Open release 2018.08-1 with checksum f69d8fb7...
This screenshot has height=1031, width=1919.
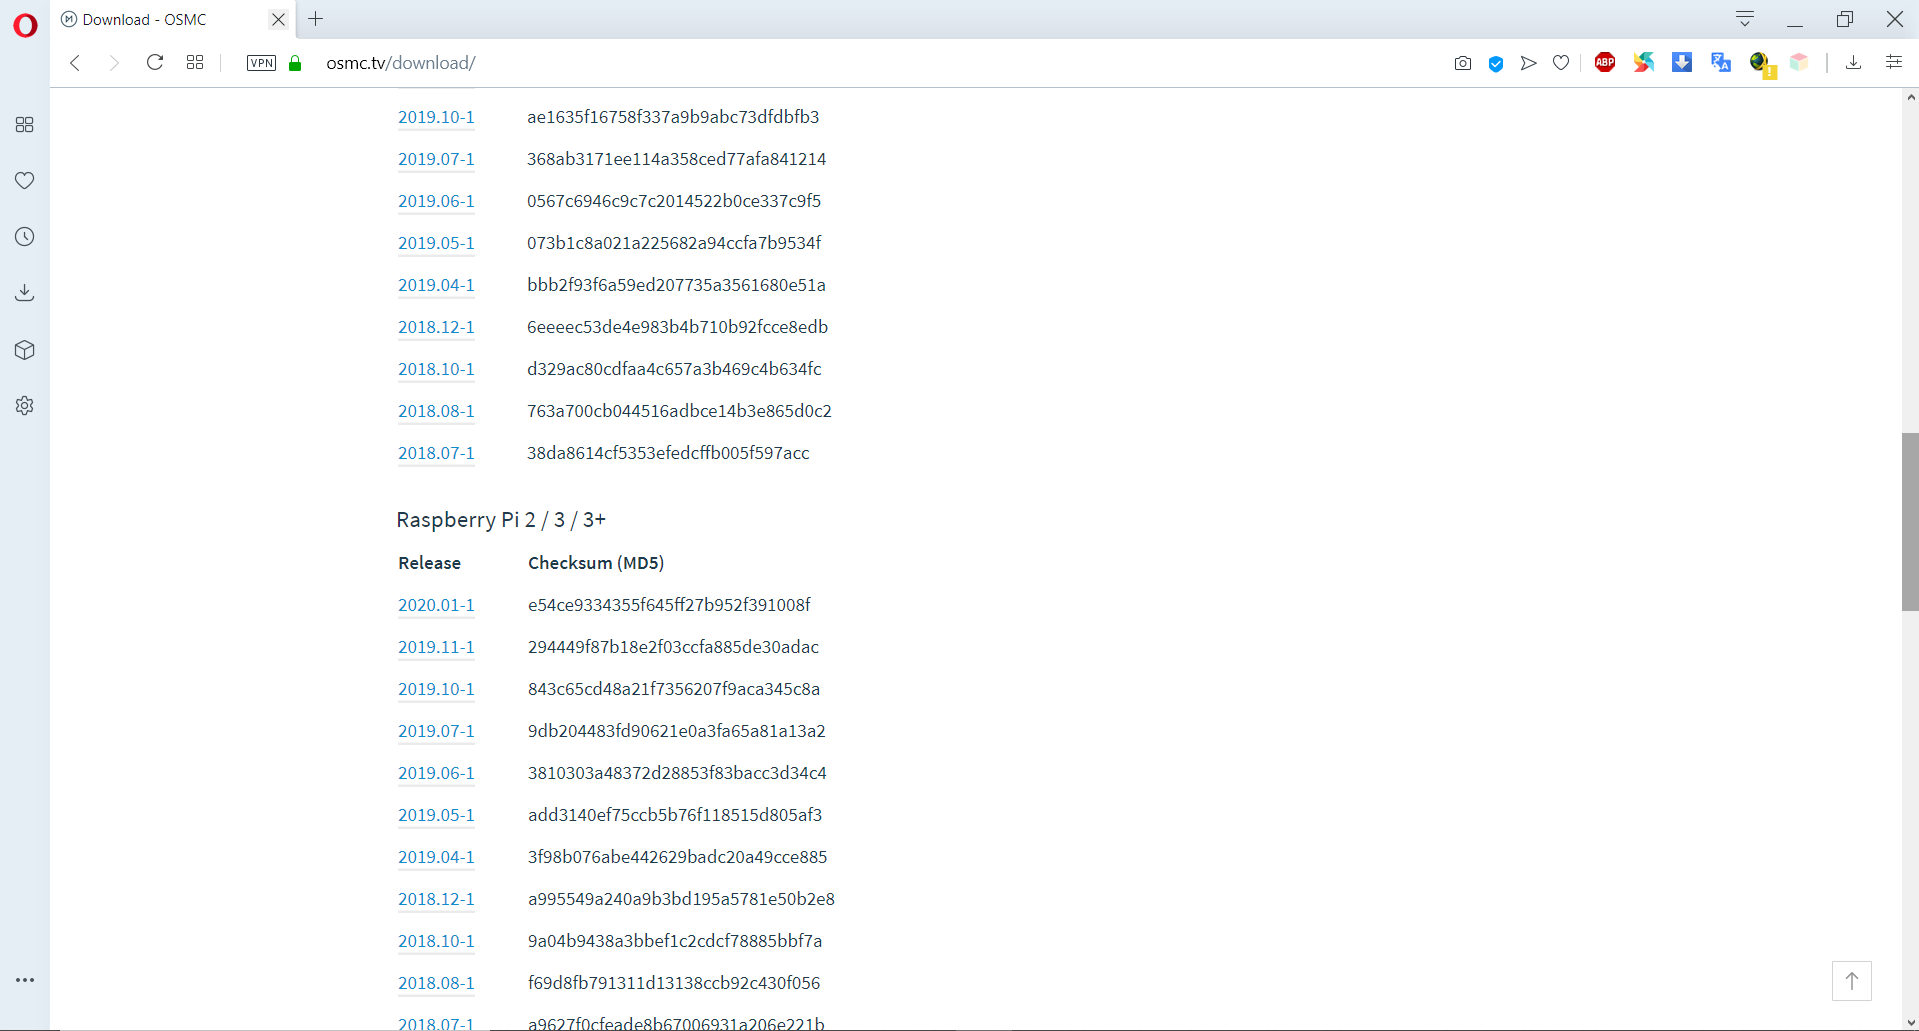pyautogui.click(x=436, y=983)
